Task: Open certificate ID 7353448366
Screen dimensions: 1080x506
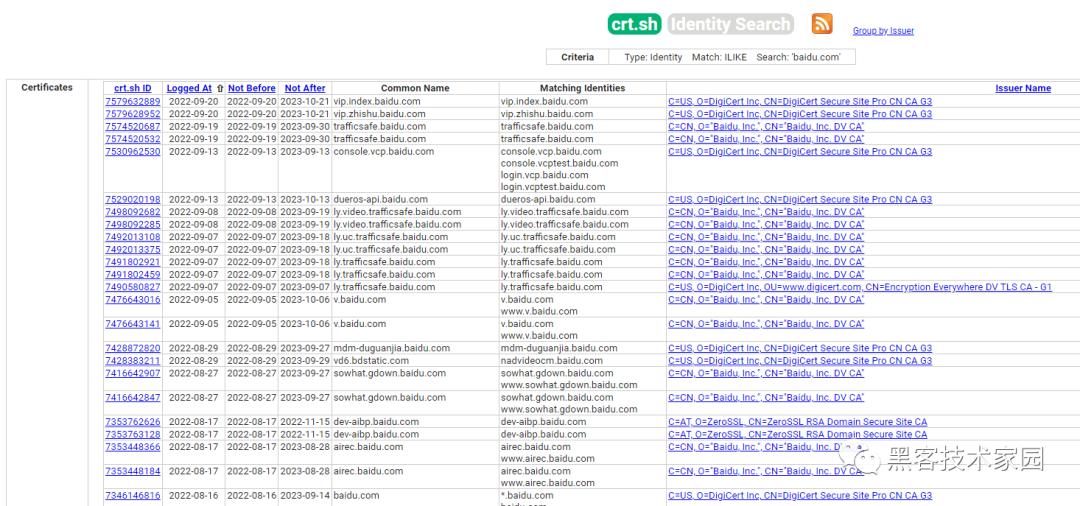Action: click(133, 447)
